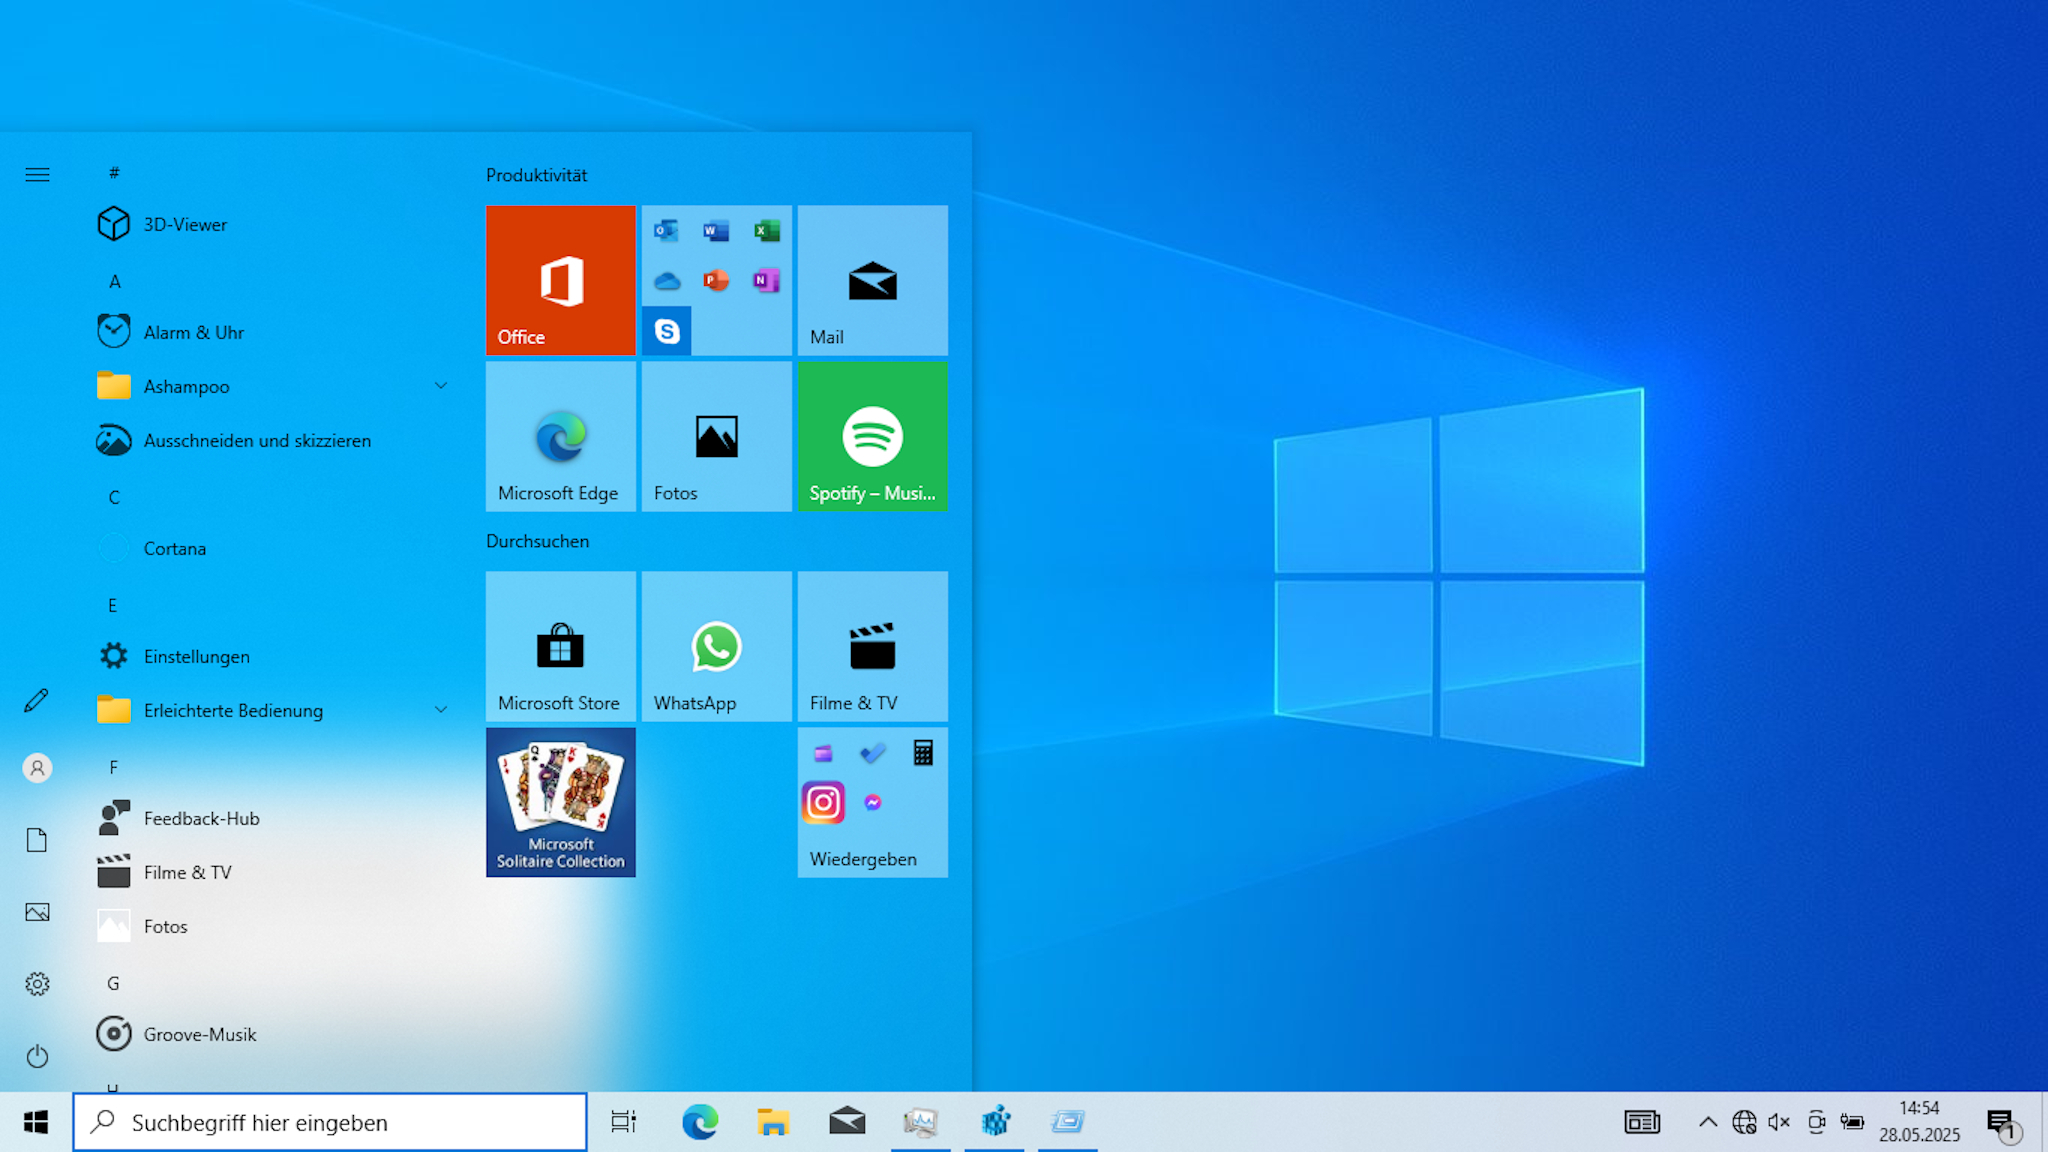Viewport: 2048px width, 1152px height.
Task: Click the search box Suchbegriff hier eingeben
Action: pyautogui.click(x=330, y=1122)
